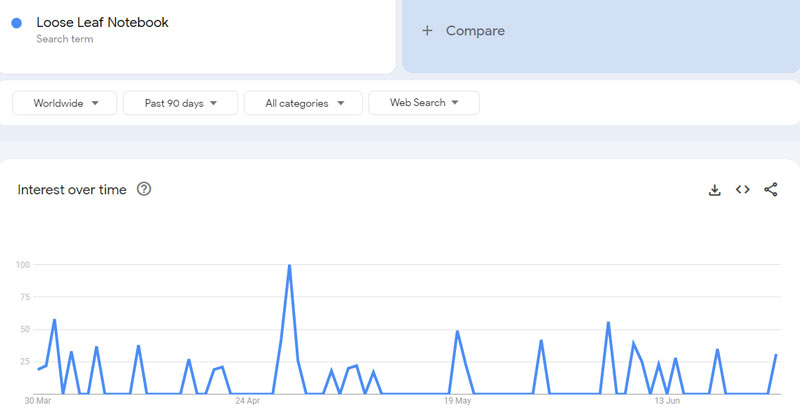Click the Loose Leaf Notebook search term
Image resolution: width=800 pixels, height=418 pixels.
point(102,22)
